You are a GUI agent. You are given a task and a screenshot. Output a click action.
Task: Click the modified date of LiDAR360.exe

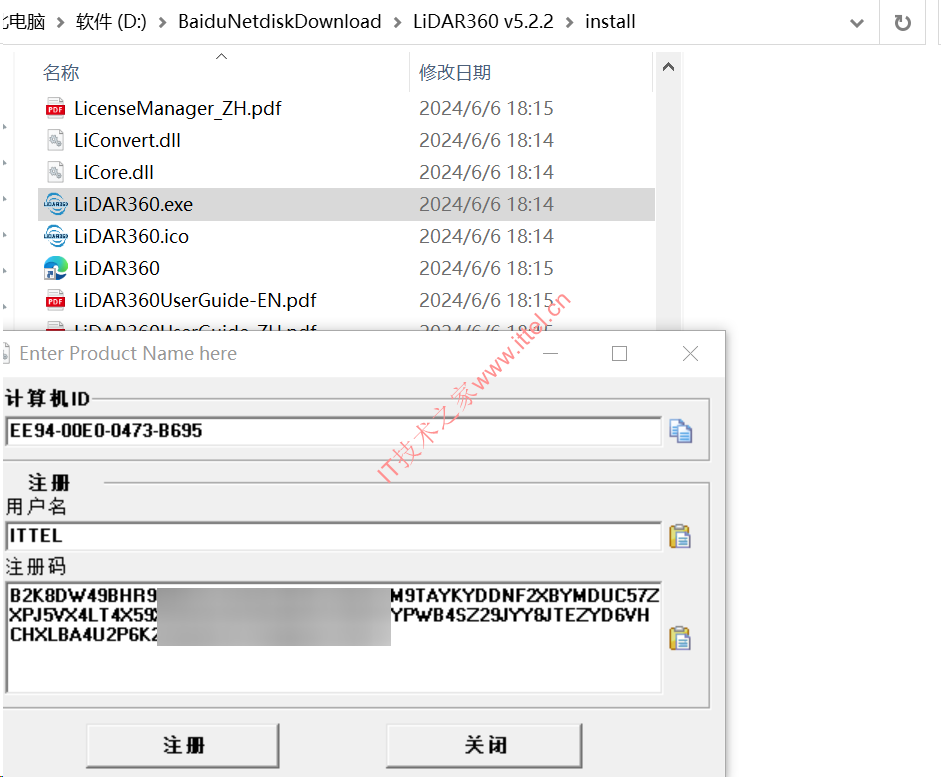(486, 204)
